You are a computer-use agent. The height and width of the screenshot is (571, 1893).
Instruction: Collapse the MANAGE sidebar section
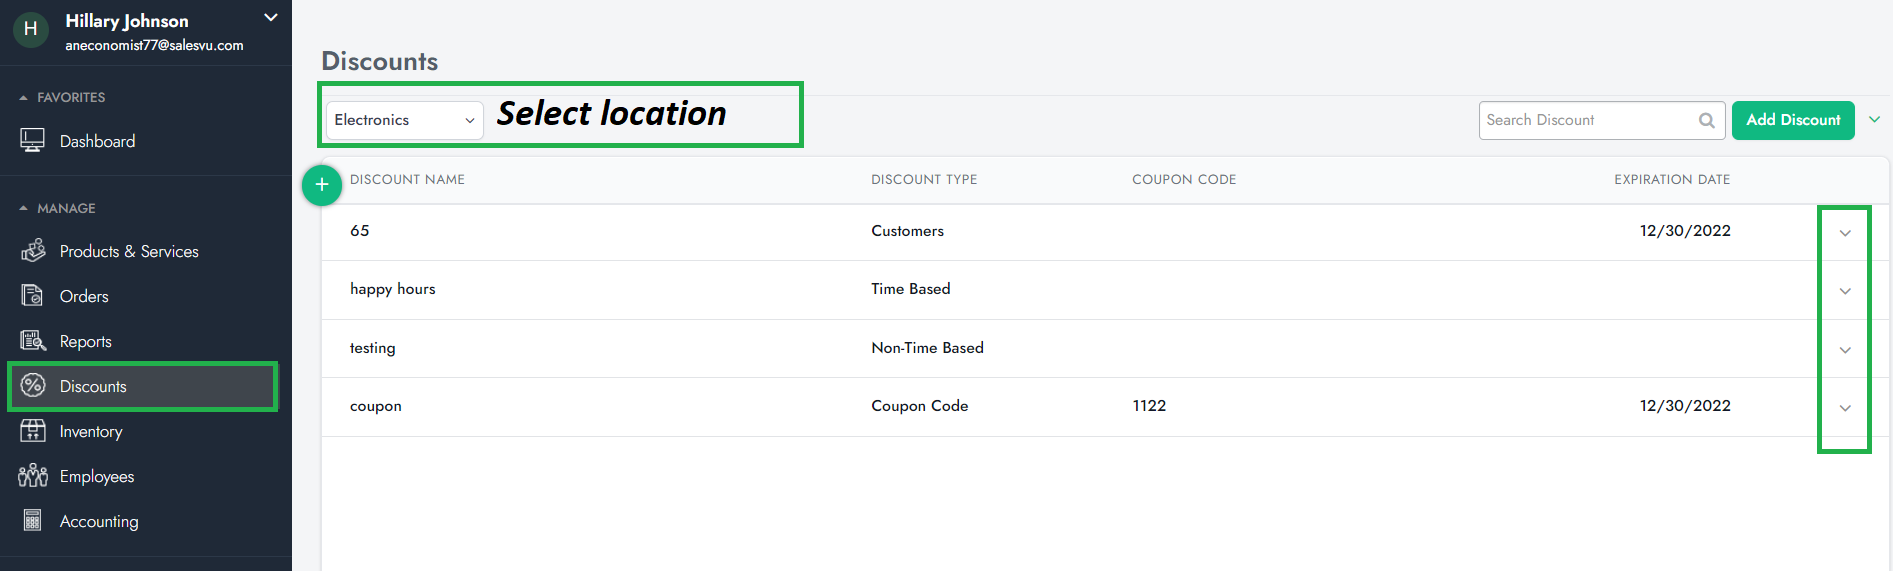click(x=24, y=208)
